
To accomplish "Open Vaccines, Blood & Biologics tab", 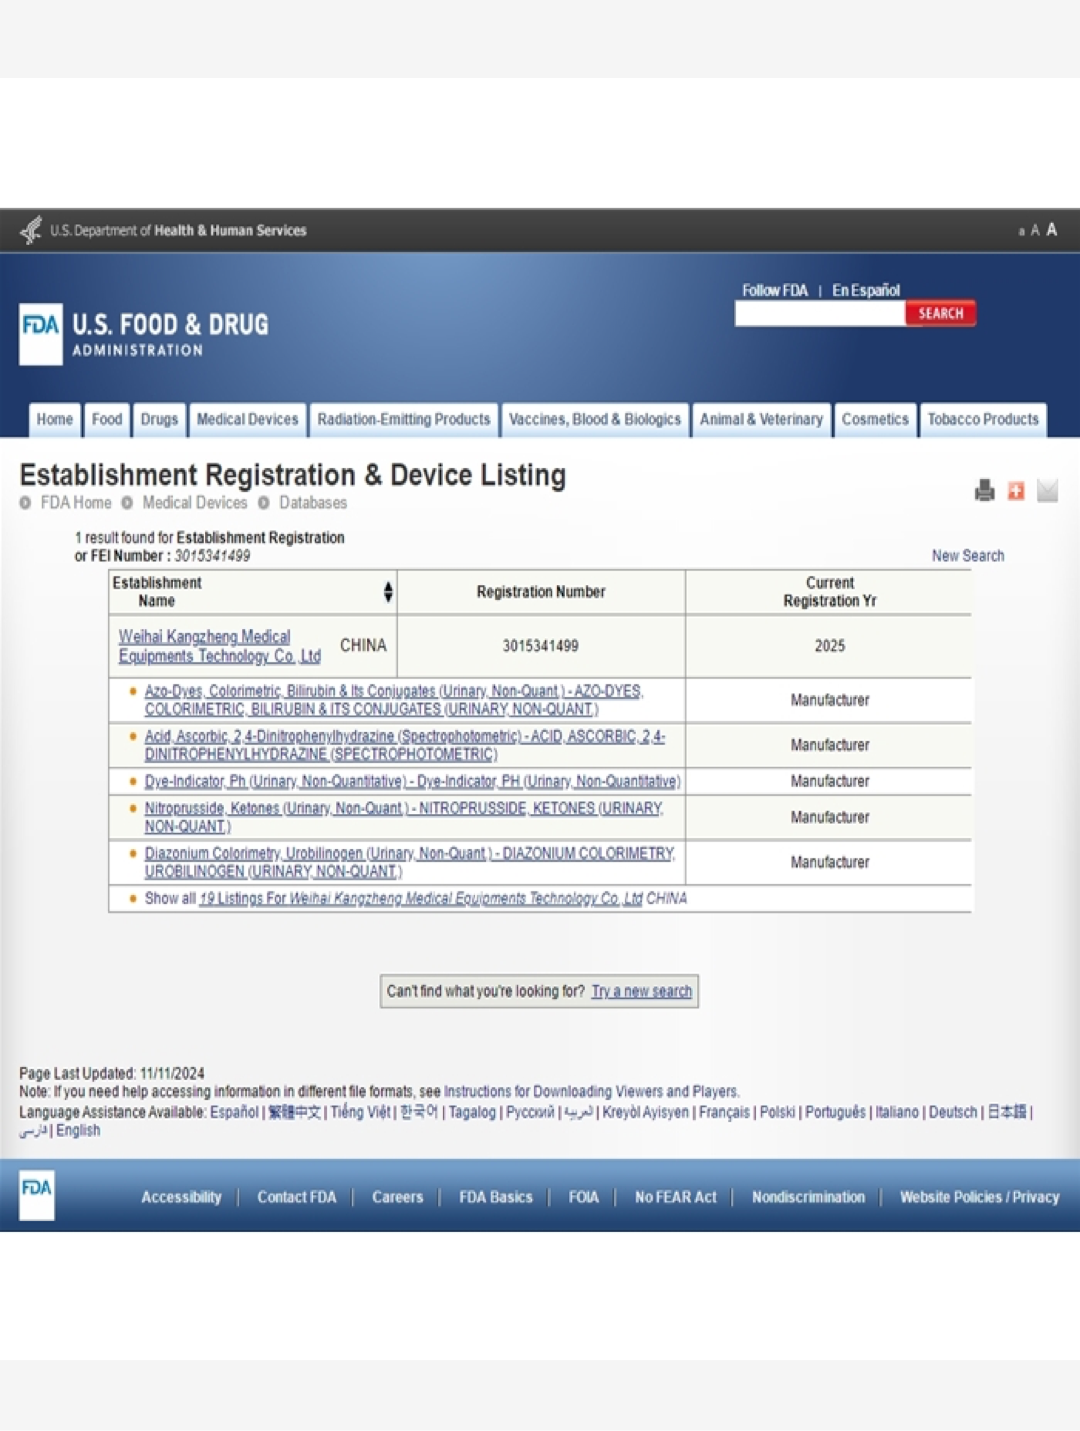I will pyautogui.click(x=595, y=419).
